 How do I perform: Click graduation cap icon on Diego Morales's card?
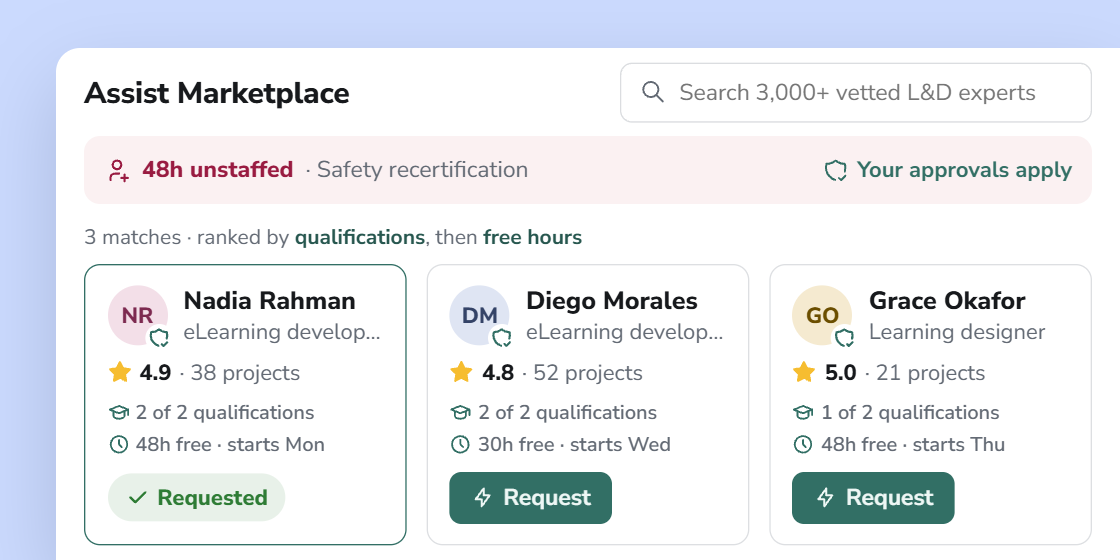[x=461, y=413]
